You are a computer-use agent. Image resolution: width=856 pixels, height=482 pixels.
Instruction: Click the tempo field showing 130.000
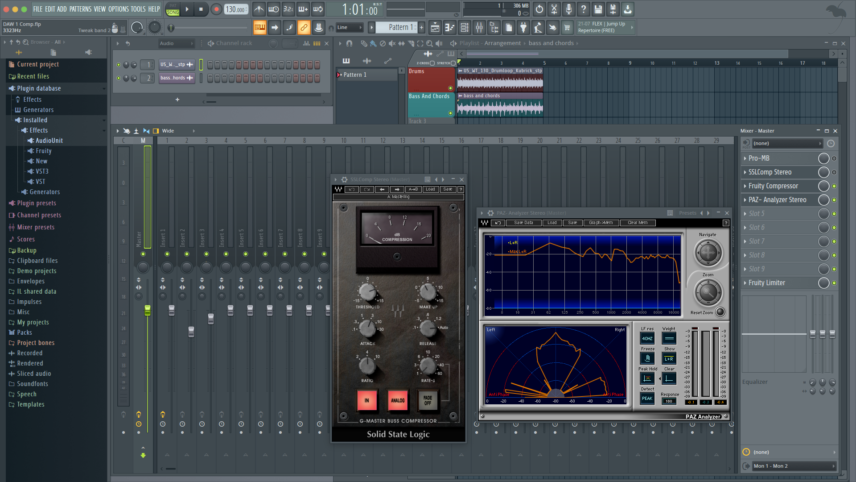235,9
